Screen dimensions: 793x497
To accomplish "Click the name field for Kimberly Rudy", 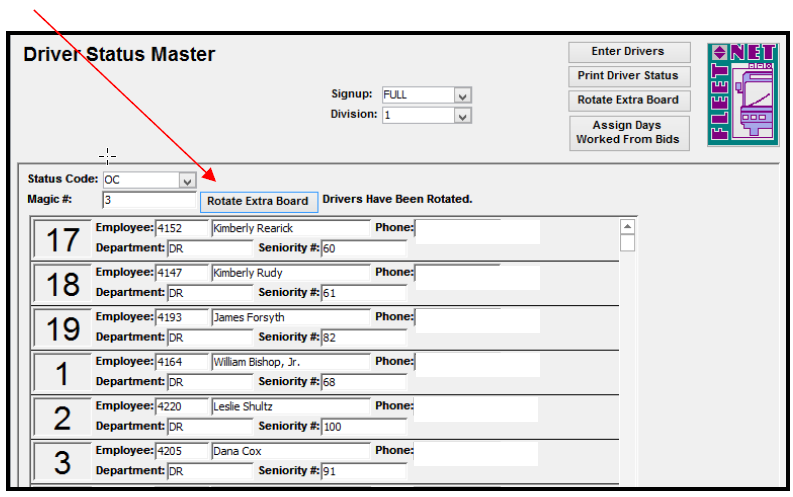I will (290, 273).
